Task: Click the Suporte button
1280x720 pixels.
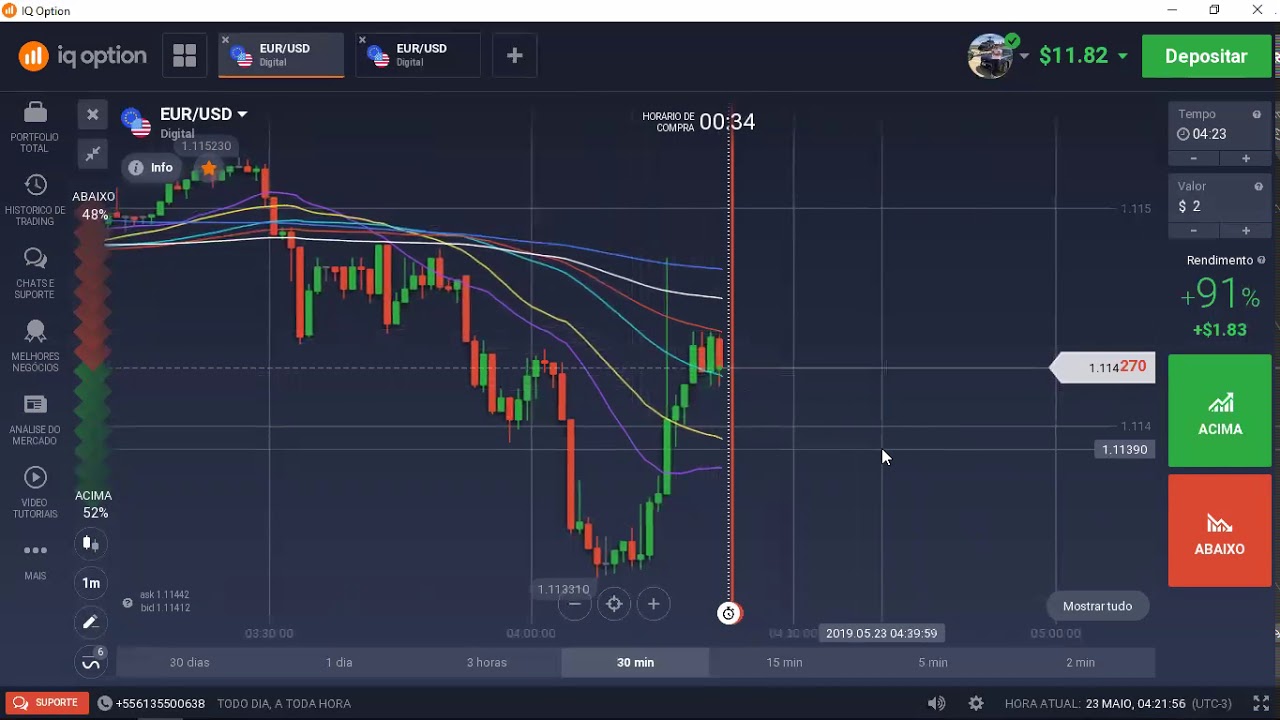Action: coord(46,703)
